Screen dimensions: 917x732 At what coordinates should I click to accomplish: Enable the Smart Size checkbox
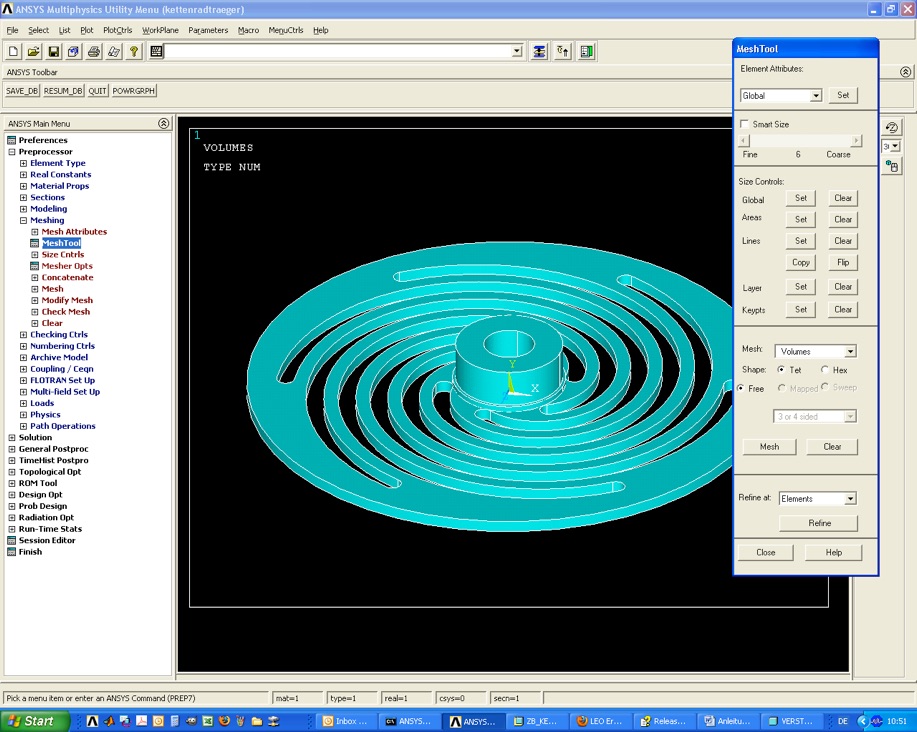[744, 124]
